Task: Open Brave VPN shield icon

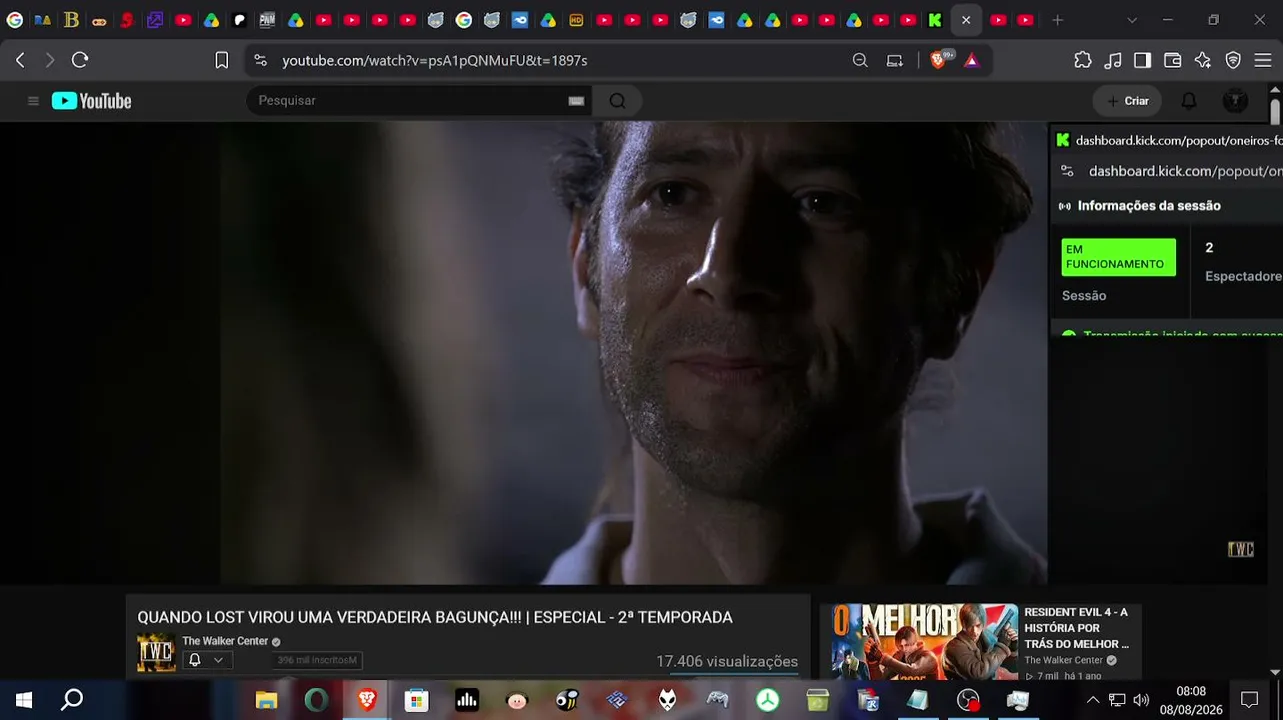Action: click(1233, 60)
